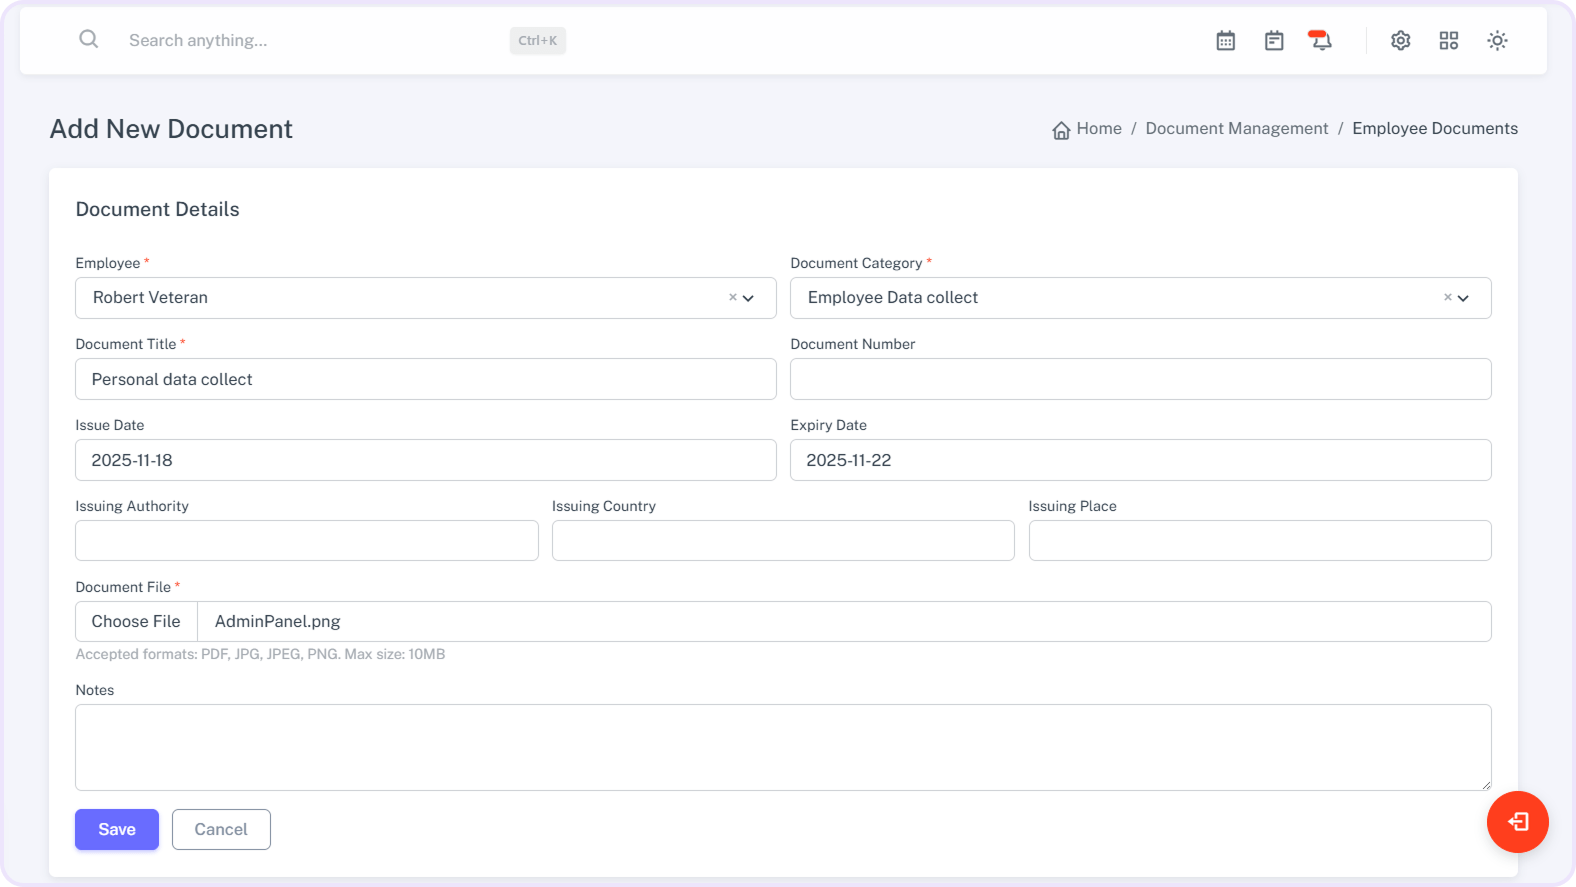Cancel the new document form

(221, 830)
